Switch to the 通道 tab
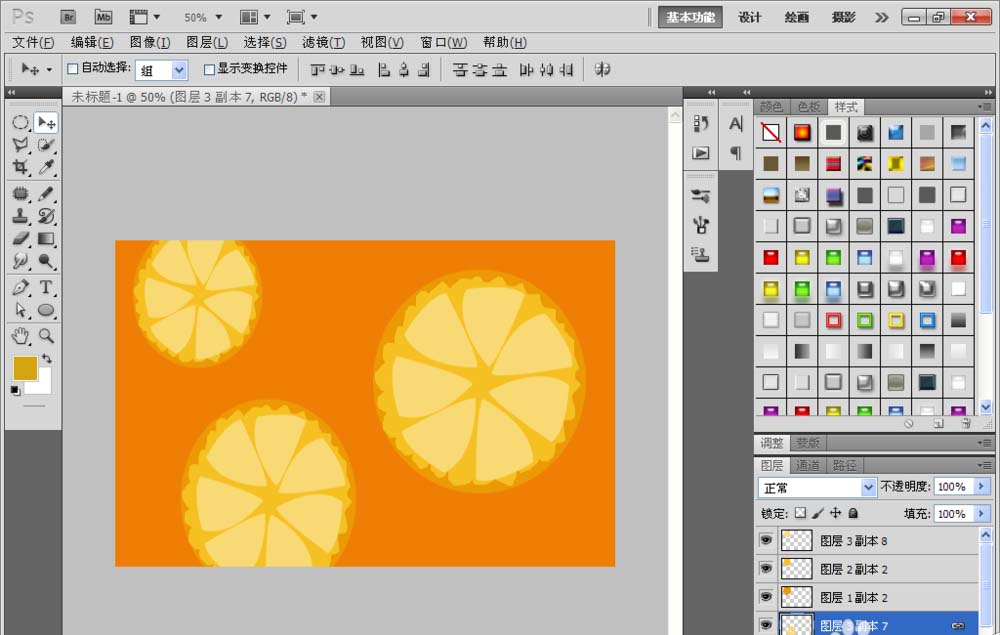The image size is (1000, 635). pyautogui.click(x=808, y=465)
